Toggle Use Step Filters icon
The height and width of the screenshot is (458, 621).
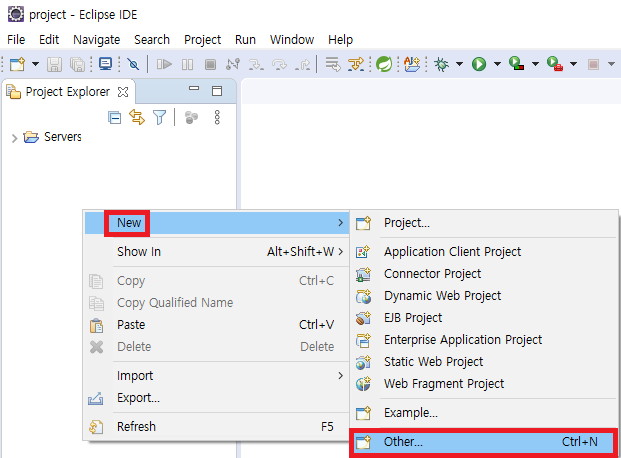[x=356, y=64]
